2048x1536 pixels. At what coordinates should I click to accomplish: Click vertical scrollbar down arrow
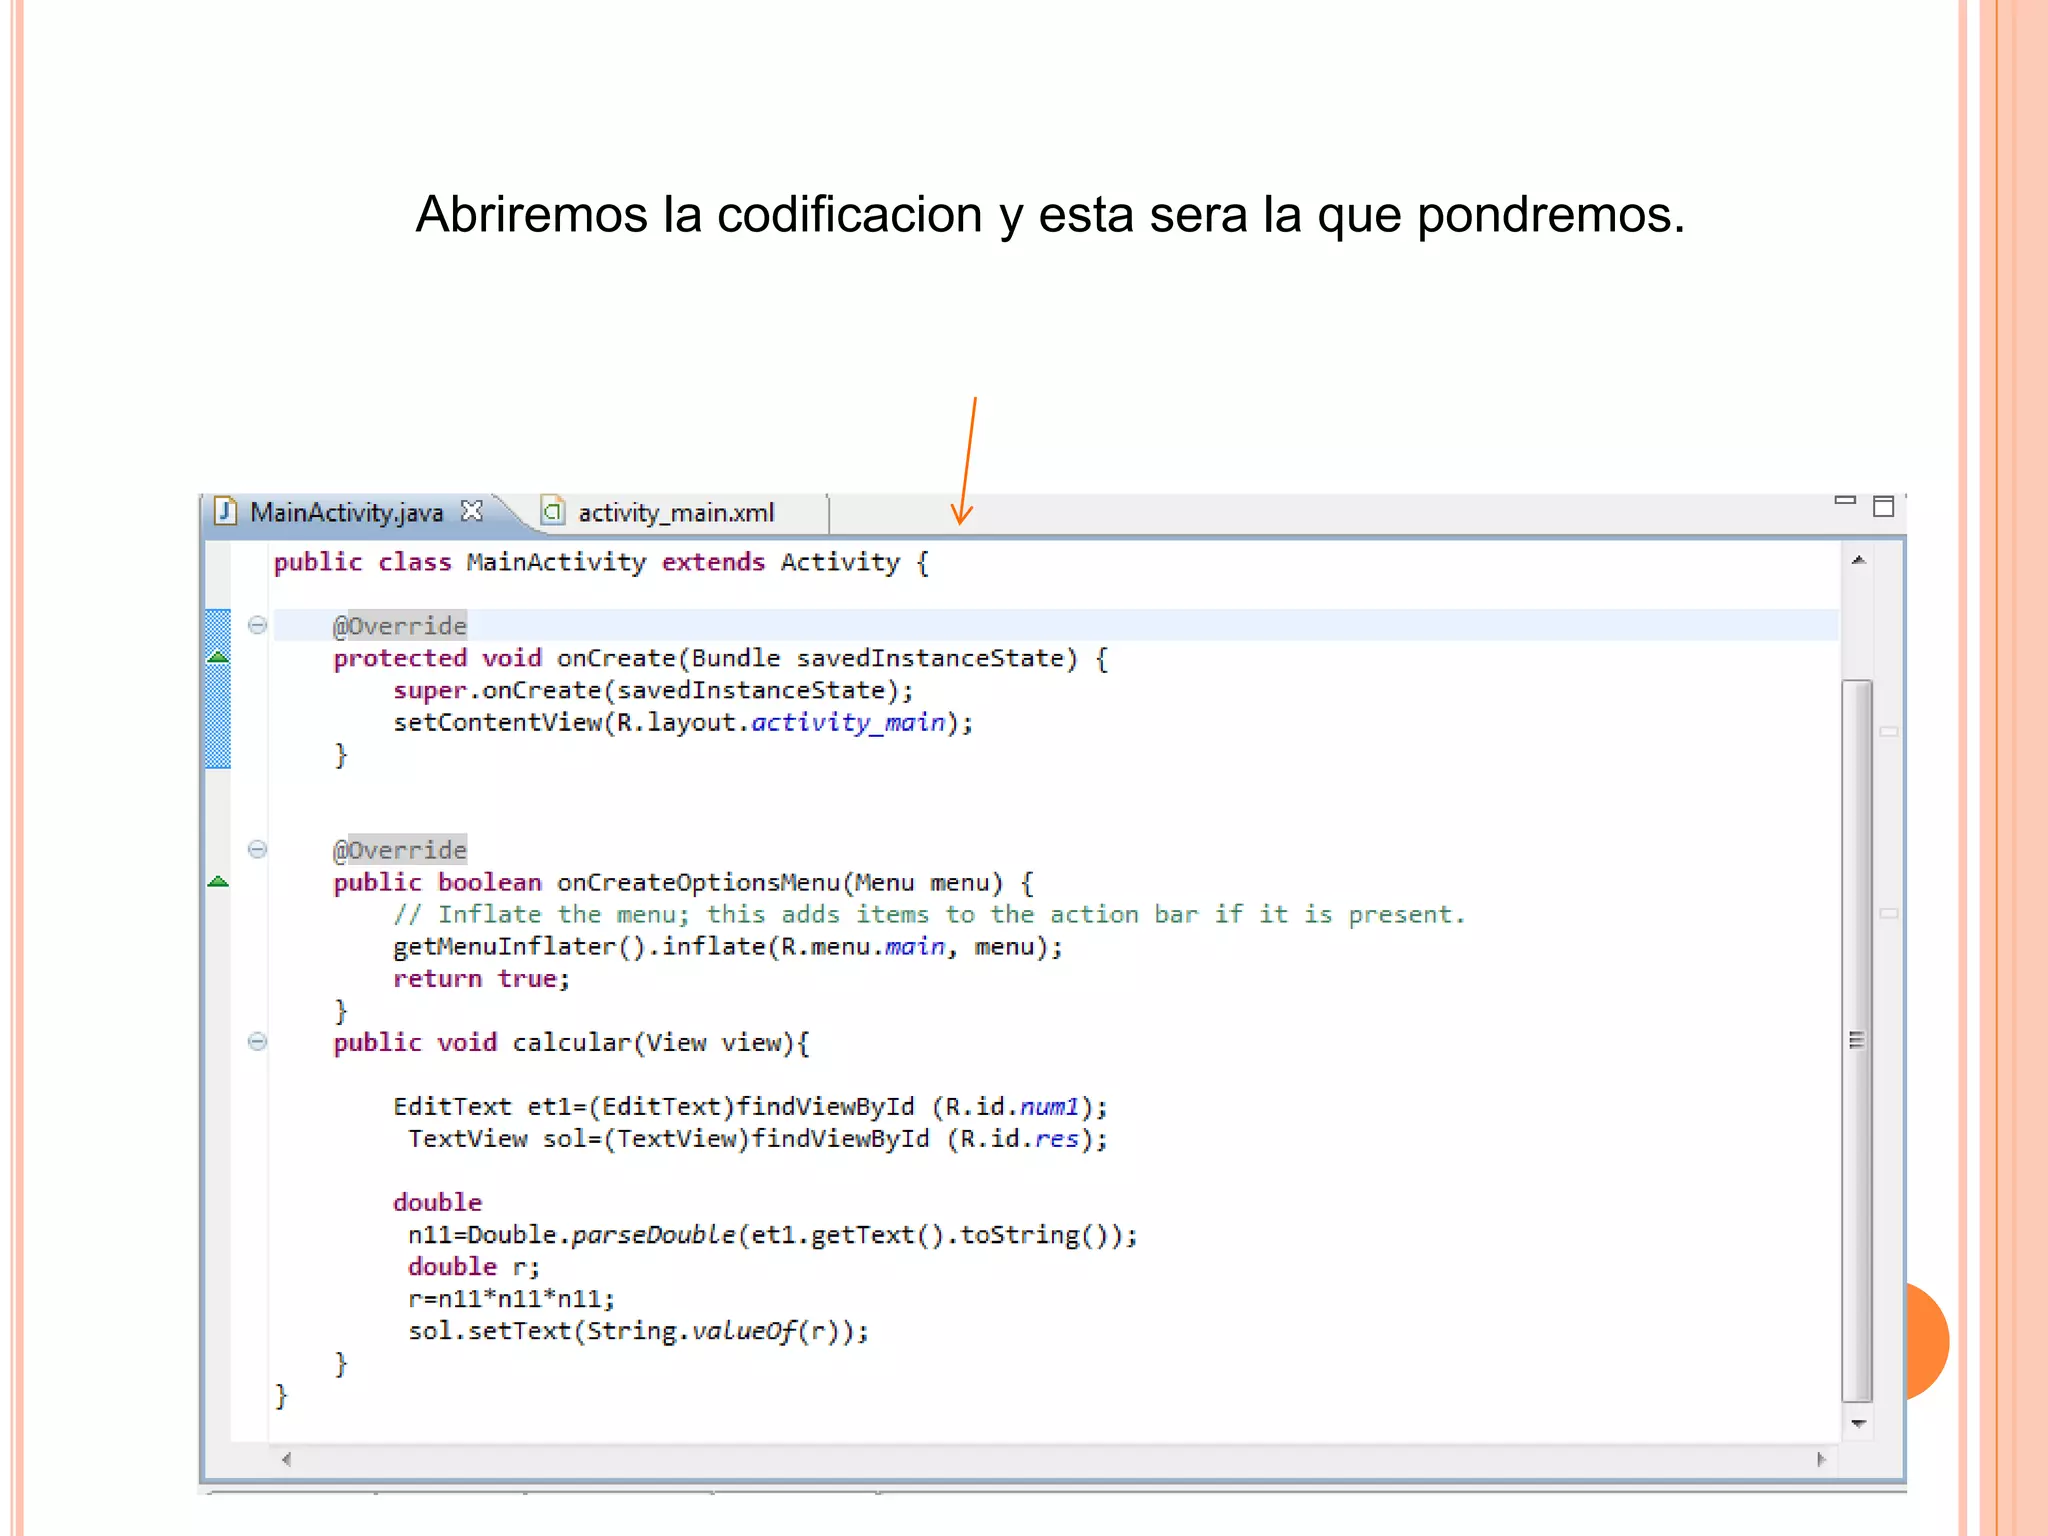point(1858,1423)
